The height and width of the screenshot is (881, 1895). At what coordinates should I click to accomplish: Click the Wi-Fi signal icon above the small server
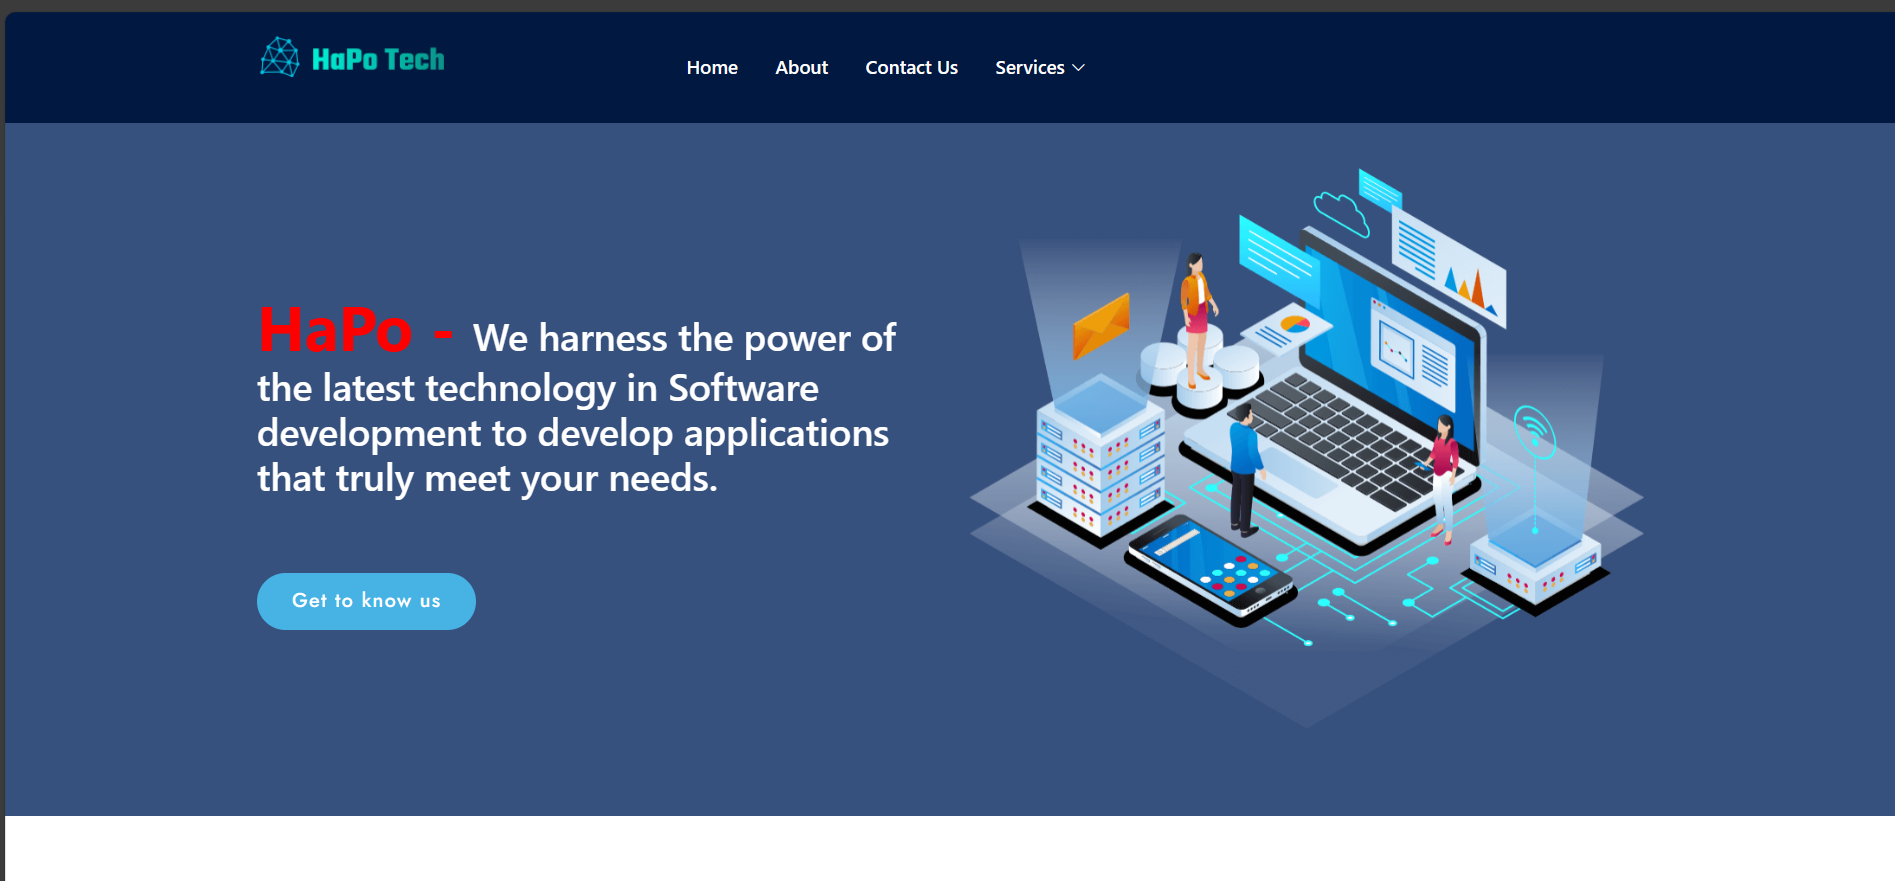pyautogui.click(x=1533, y=431)
